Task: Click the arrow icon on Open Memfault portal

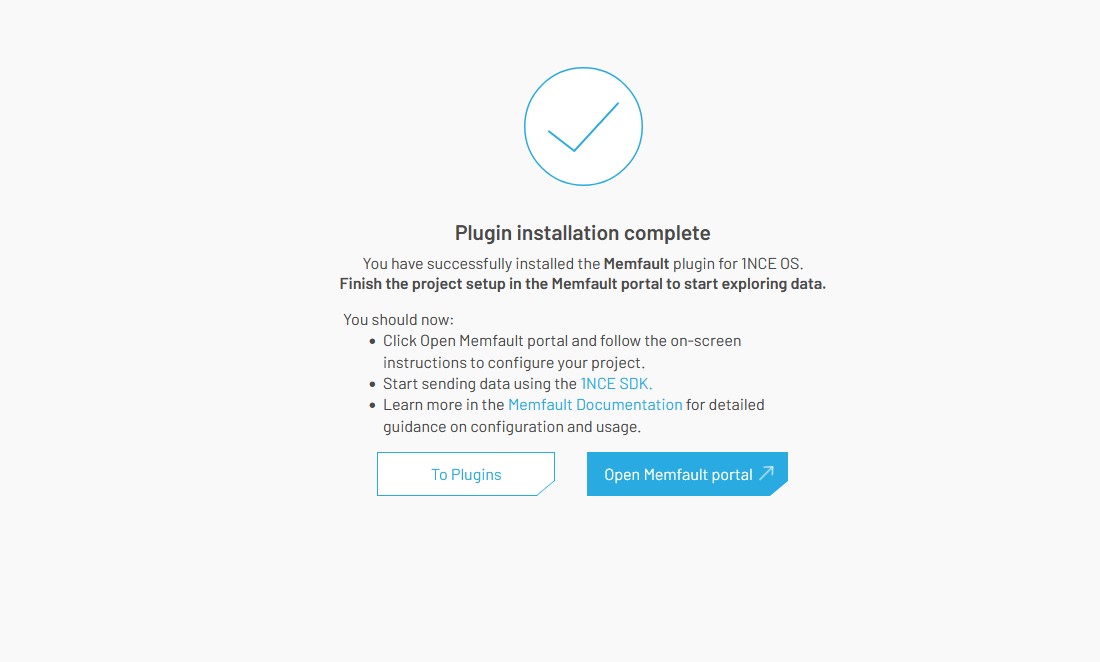Action: click(767, 474)
